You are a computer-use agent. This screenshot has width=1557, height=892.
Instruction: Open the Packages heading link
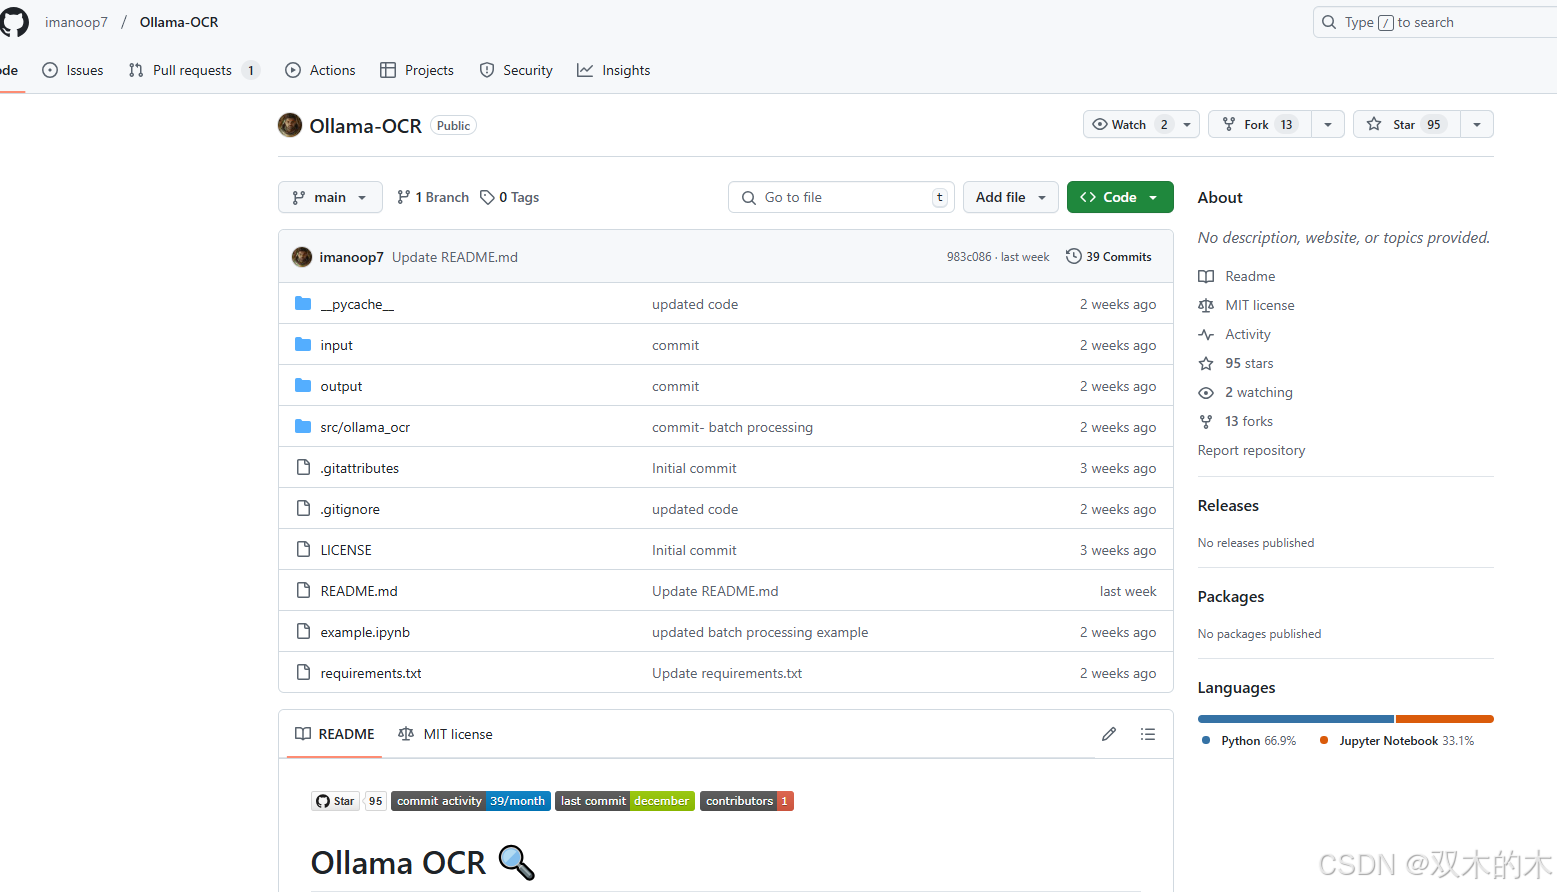tap(1231, 597)
